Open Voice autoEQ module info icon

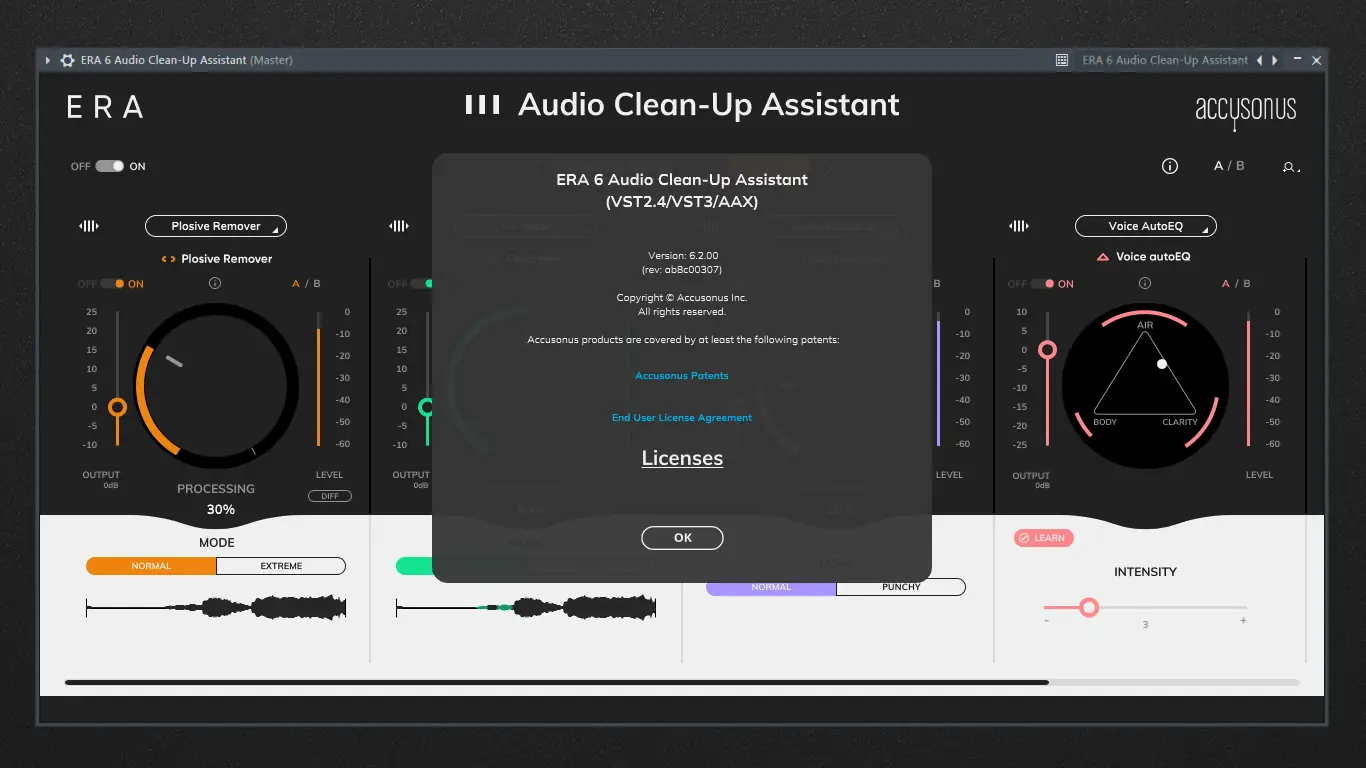coord(1145,284)
